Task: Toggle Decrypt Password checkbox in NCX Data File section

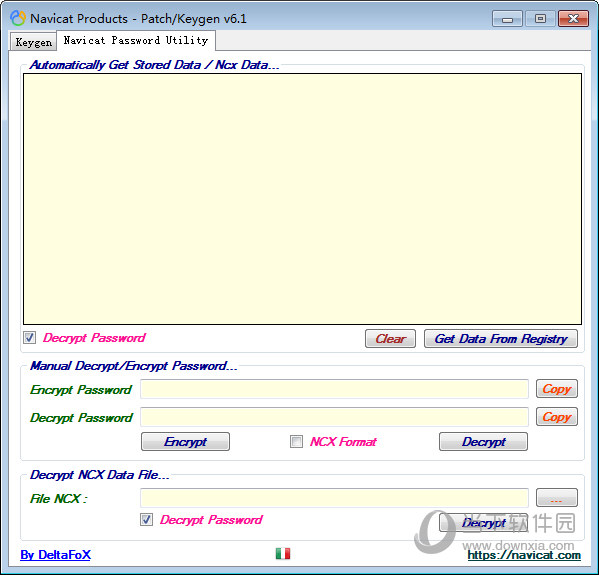Action: (146, 520)
